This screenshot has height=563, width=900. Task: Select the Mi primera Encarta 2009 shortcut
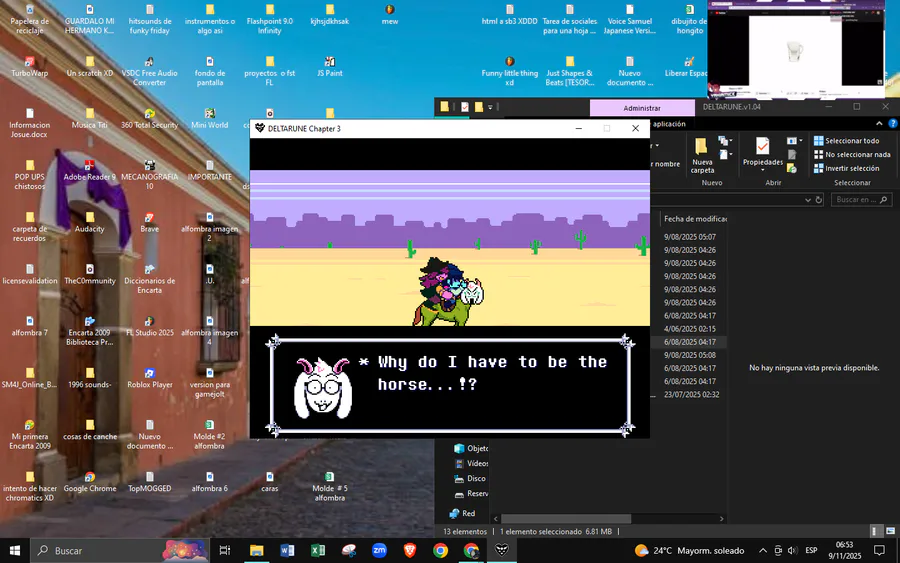29,434
